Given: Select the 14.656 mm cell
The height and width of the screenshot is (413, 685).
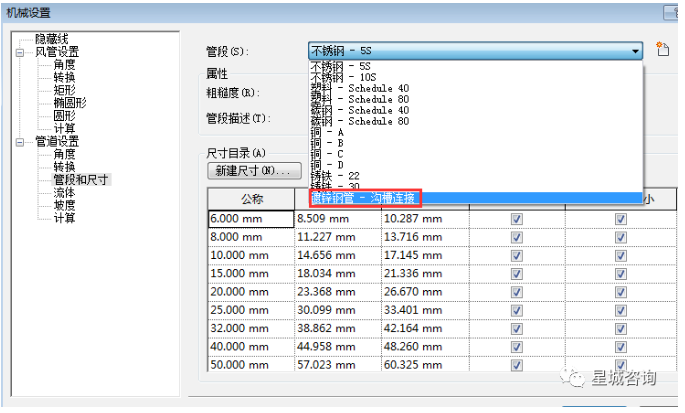Looking at the screenshot, I should pyautogui.click(x=338, y=256).
